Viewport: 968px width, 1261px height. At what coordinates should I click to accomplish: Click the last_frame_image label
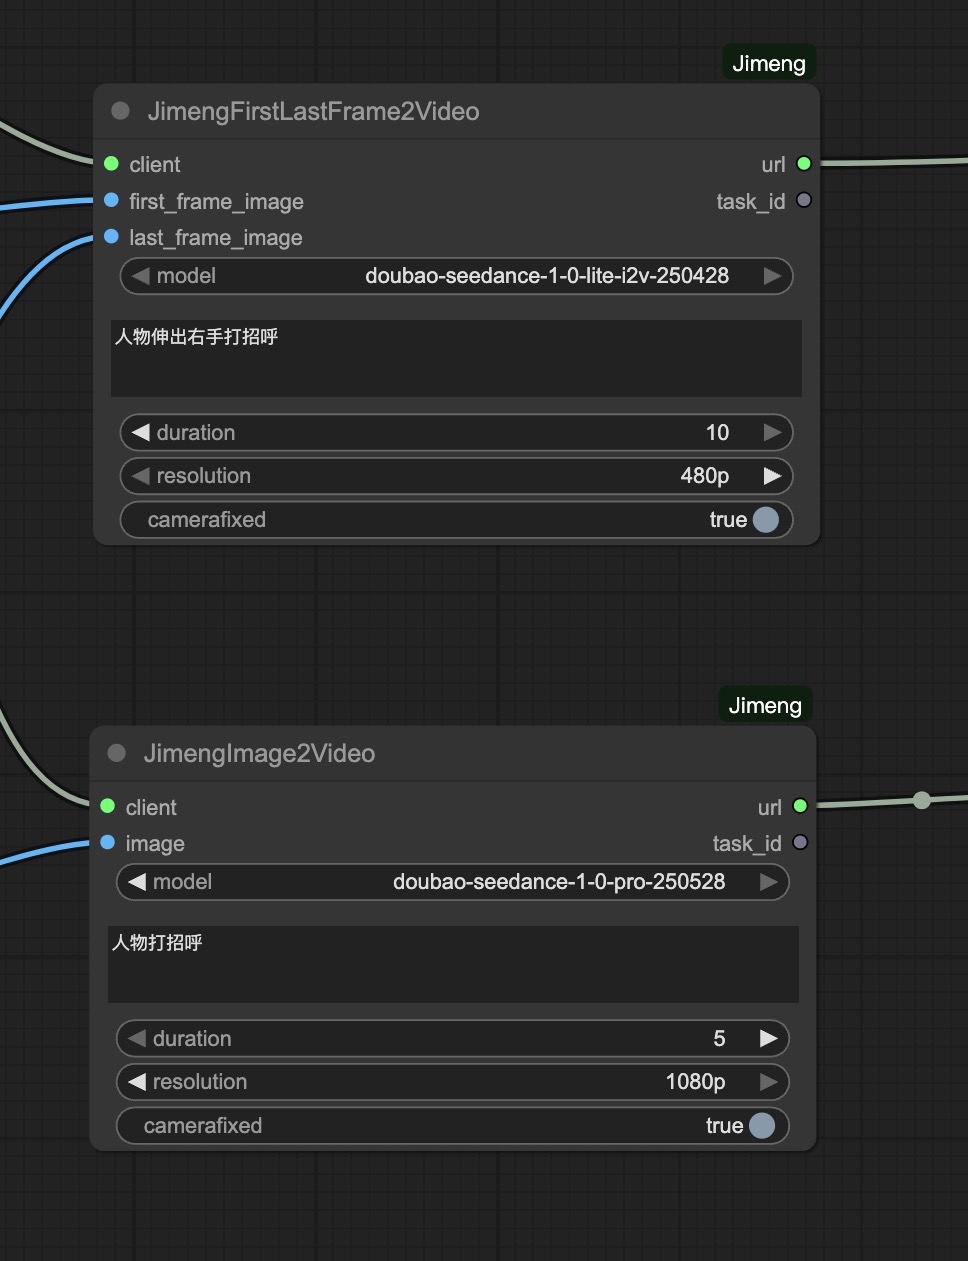pos(215,238)
